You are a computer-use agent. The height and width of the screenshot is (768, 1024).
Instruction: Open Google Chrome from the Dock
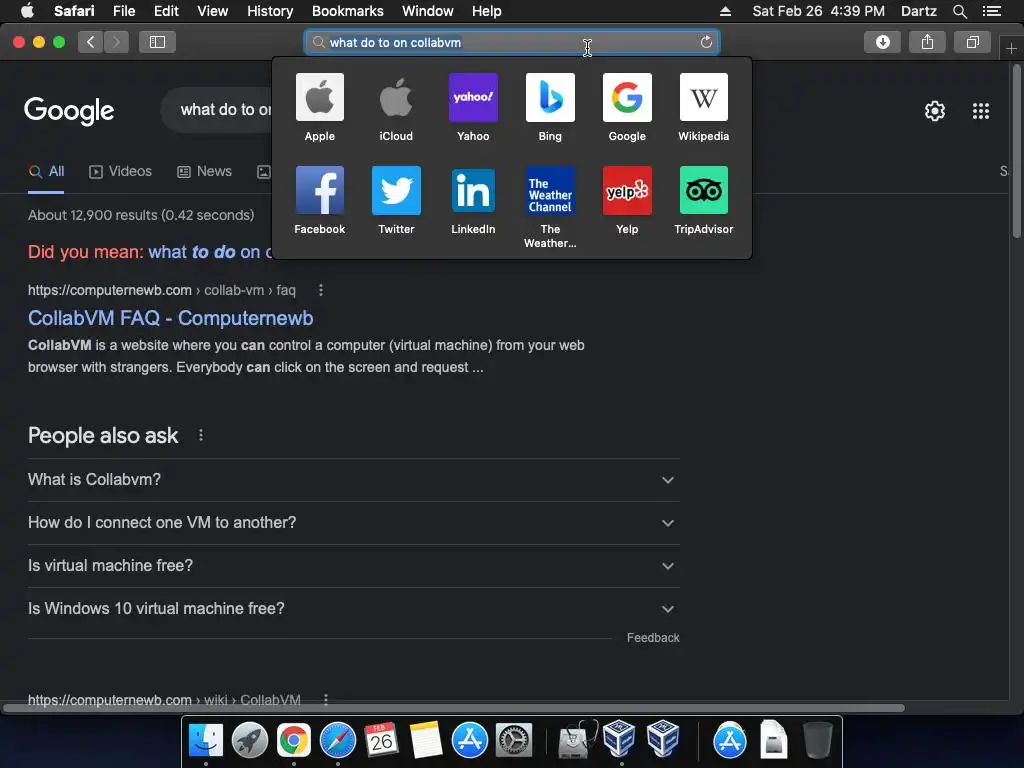tap(293, 740)
